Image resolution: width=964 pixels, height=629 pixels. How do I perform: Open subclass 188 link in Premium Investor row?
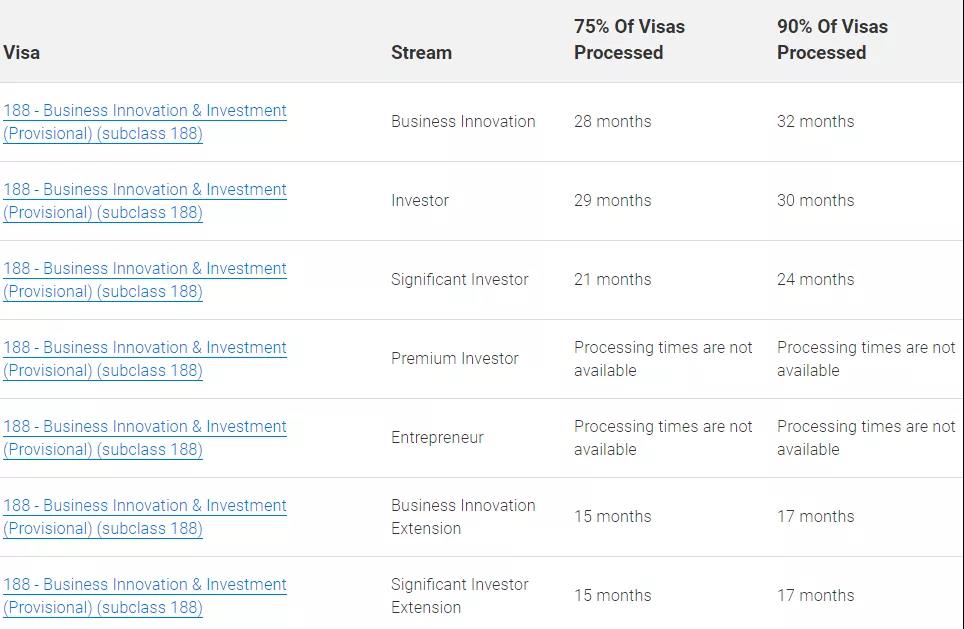click(144, 358)
